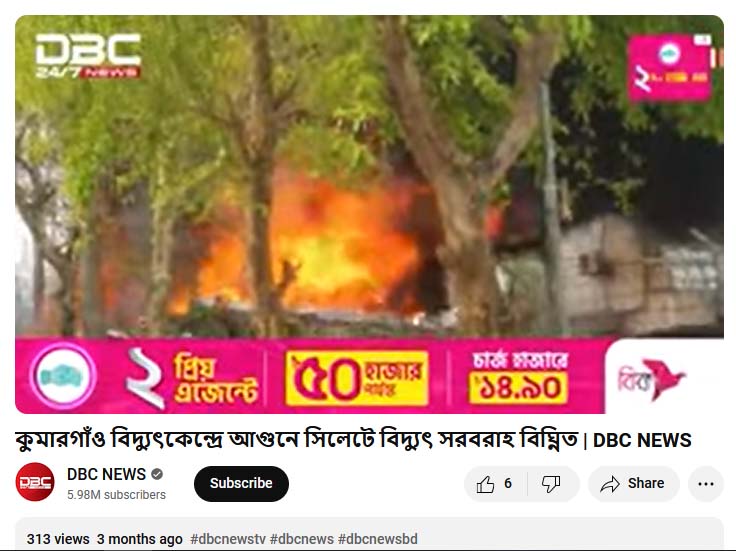The width and height of the screenshot is (736, 551).
Task: Click the small pink ad overlay in video corner
Action: 669,68
